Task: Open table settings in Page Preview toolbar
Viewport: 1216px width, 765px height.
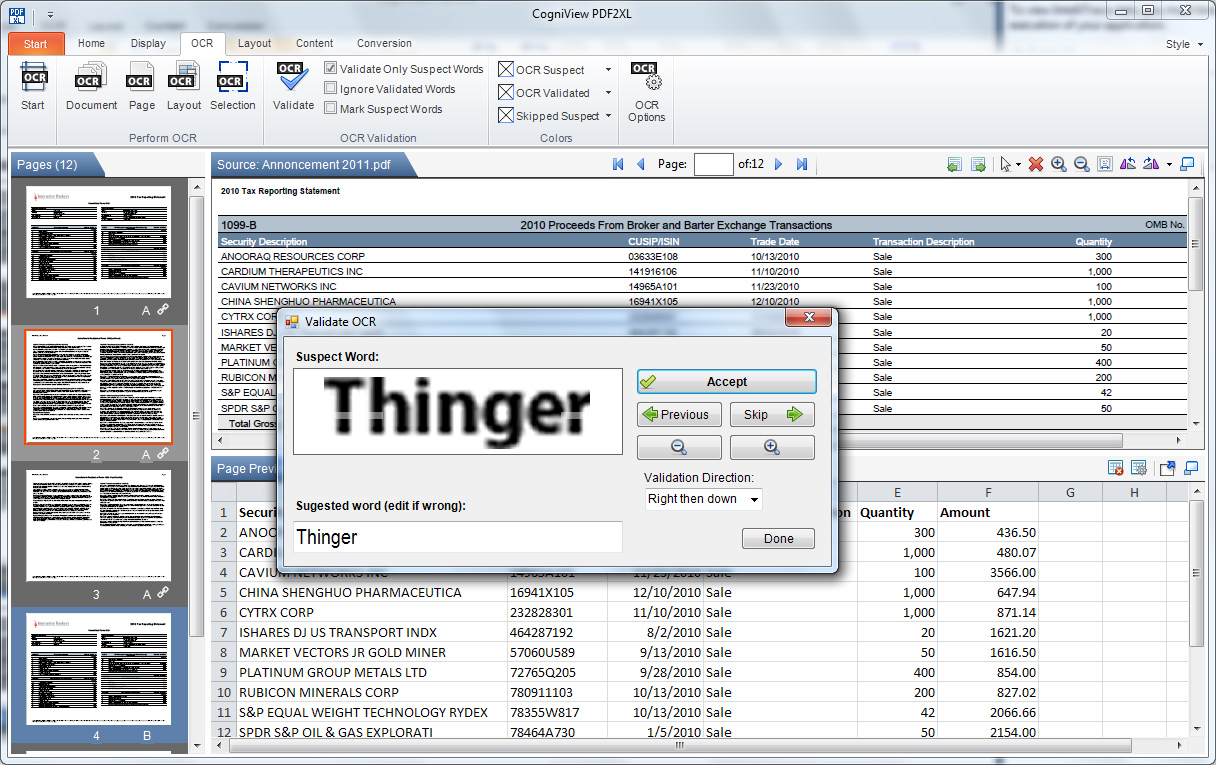Action: coord(1138,468)
